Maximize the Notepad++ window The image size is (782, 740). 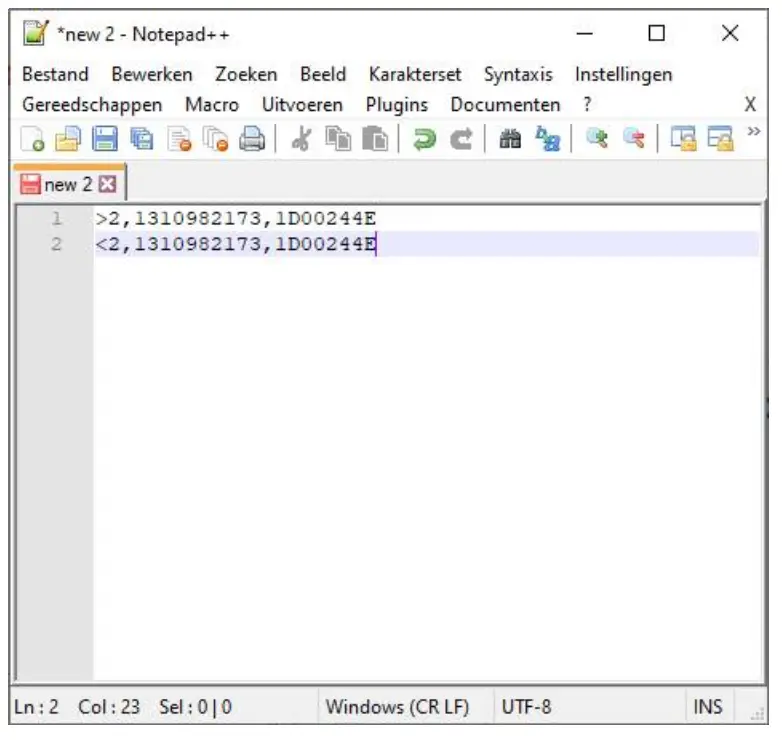(656, 33)
